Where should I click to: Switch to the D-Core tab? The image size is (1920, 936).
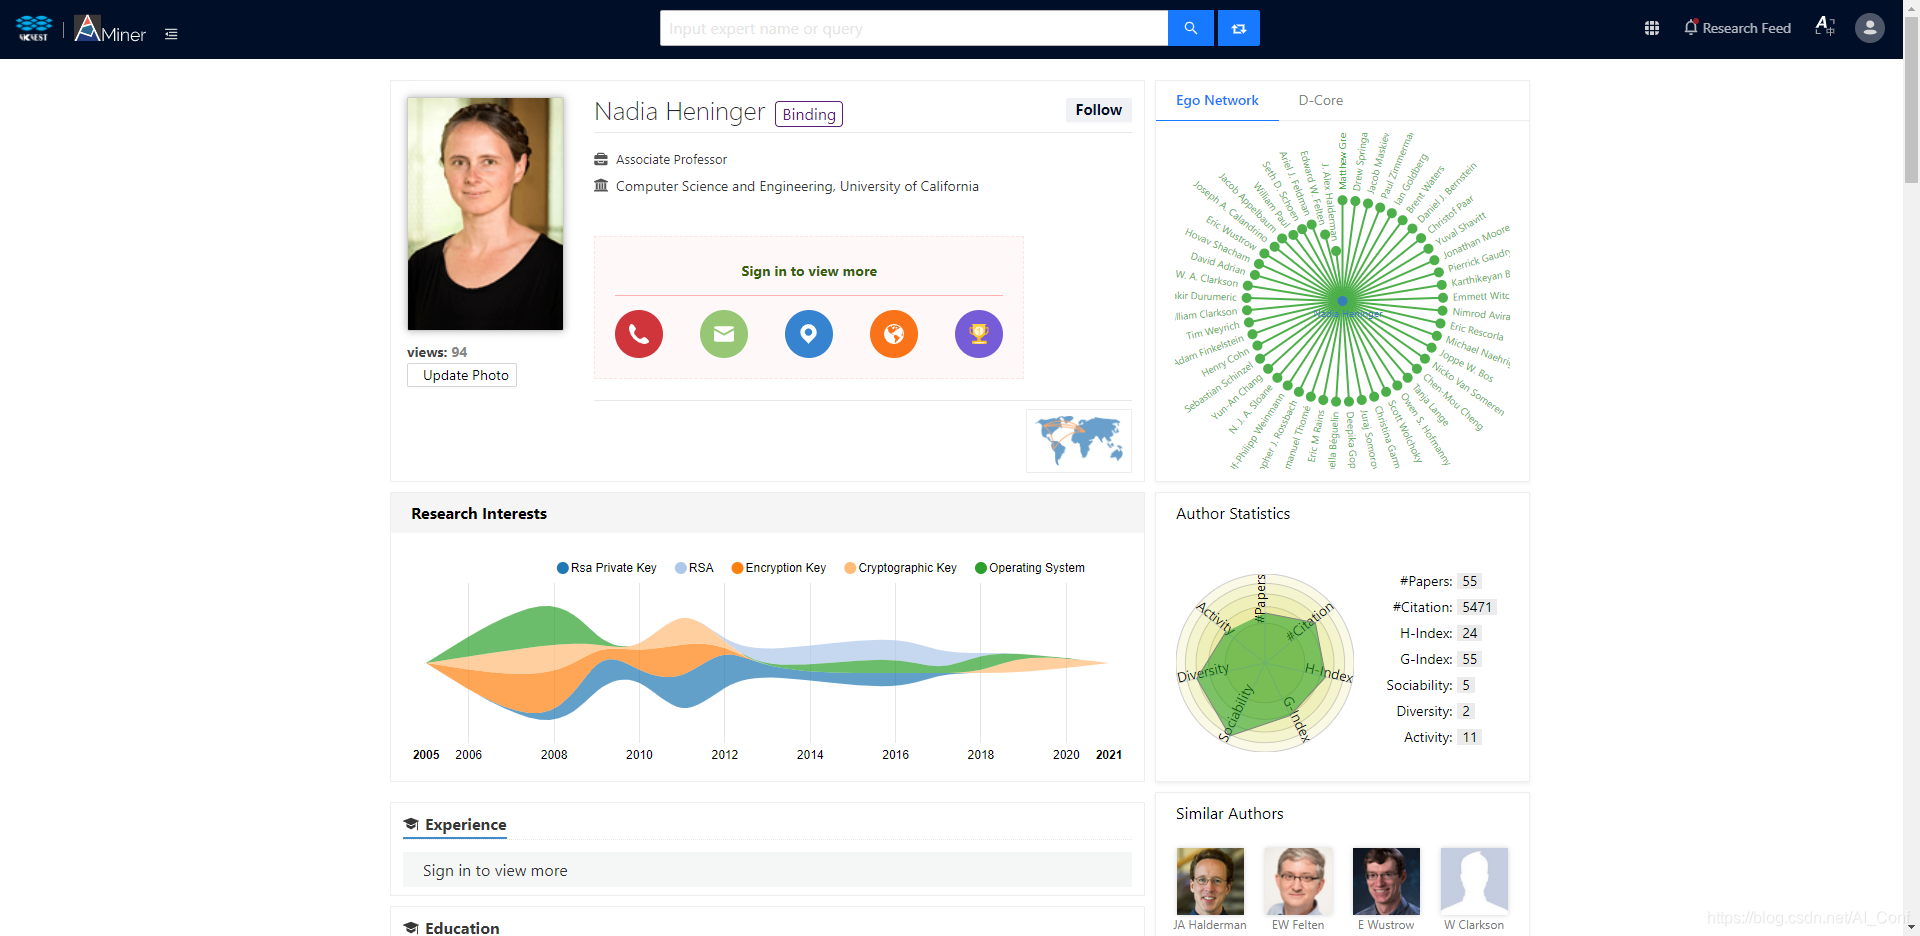tap(1320, 101)
